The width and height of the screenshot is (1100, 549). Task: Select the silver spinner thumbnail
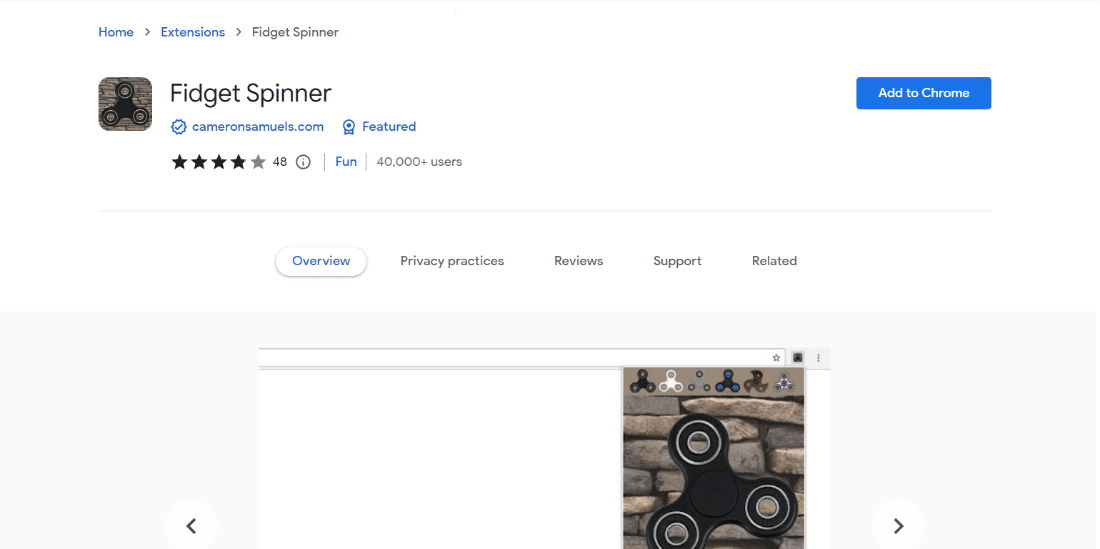pos(784,381)
